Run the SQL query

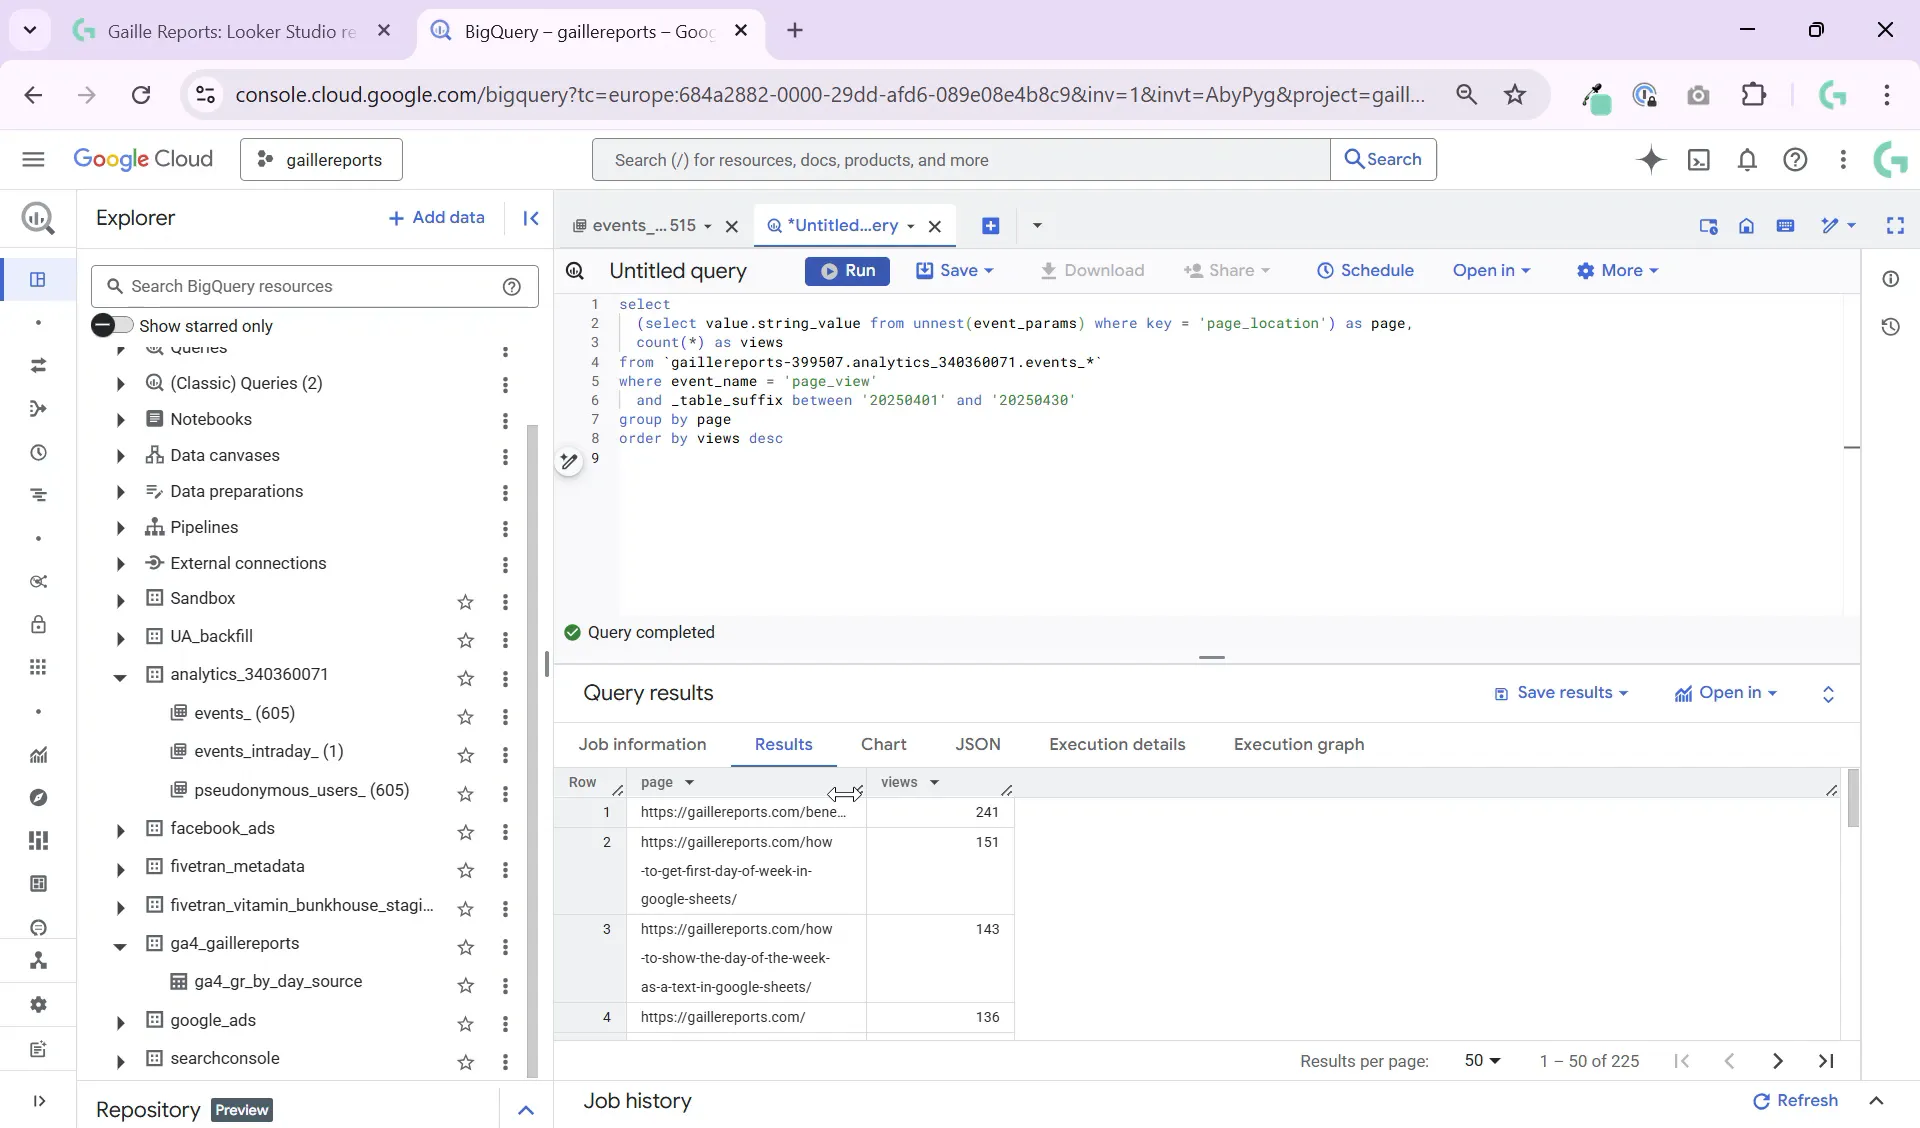[847, 271]
